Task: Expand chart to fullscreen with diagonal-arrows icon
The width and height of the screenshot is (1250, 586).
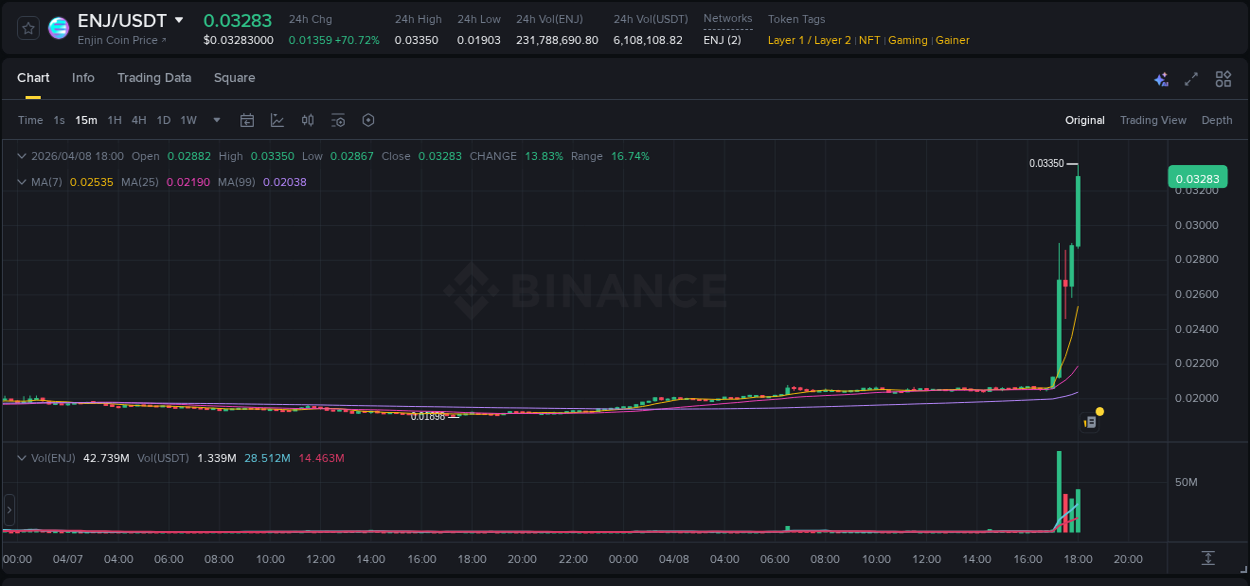Action: tap(1192, 78)
